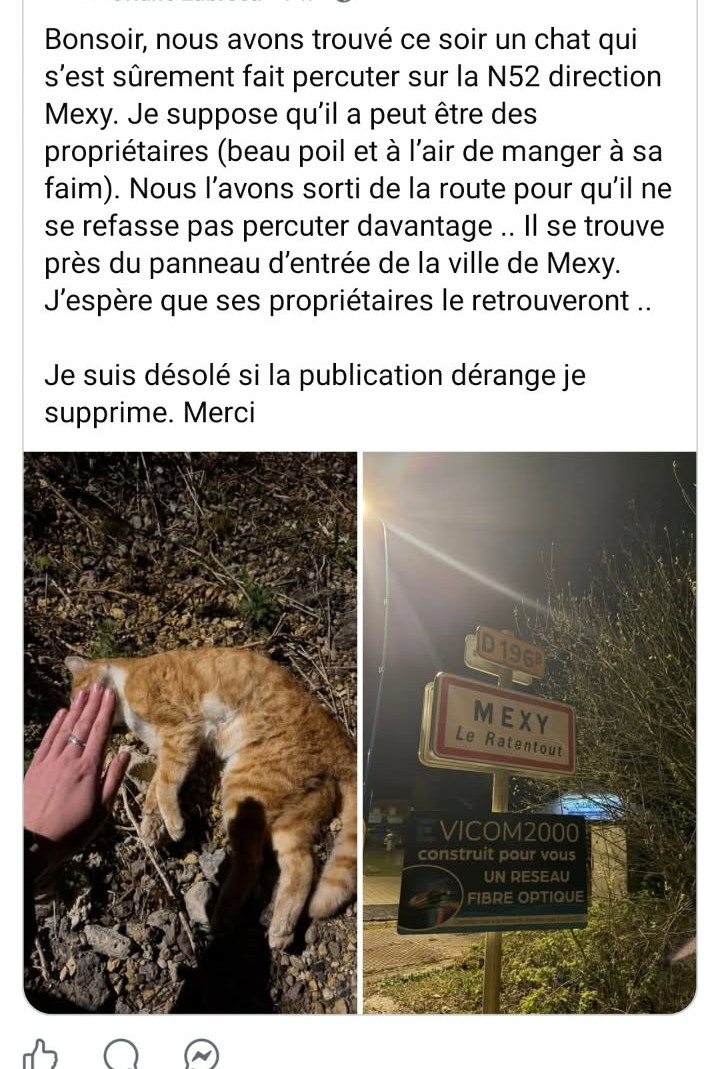Click the orange cat's body in the photo
Screen dimensions: 720x1069
click(x=232, y=764)
